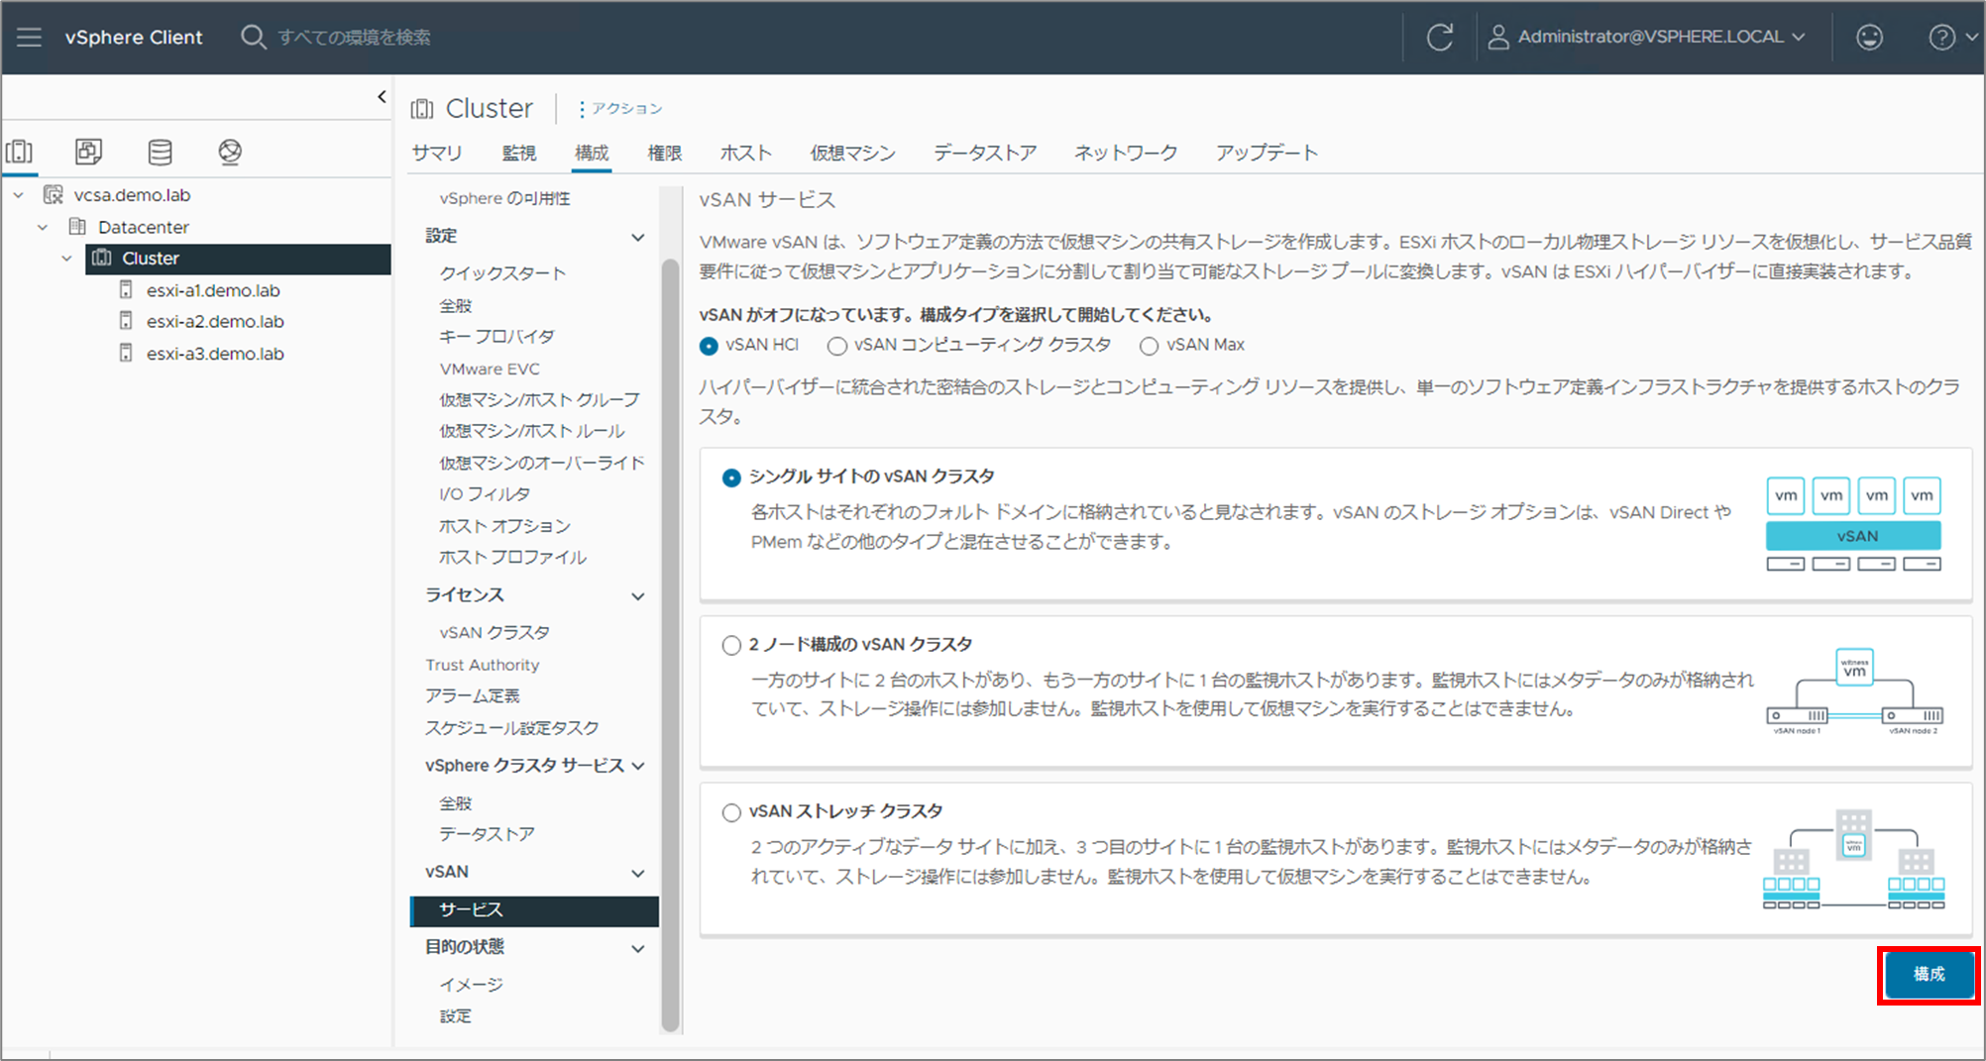
Task: Open キー プロバイダ settings page
Action: coord(496,336)
